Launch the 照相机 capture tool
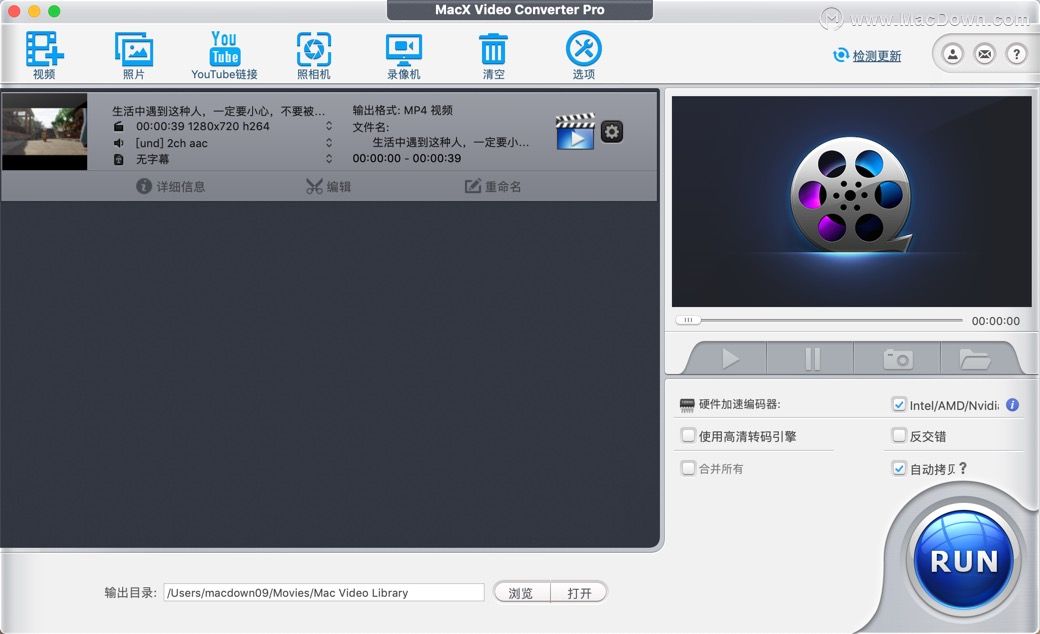The height and width of the screenshot is (634, 1040). tap(314, 54)
